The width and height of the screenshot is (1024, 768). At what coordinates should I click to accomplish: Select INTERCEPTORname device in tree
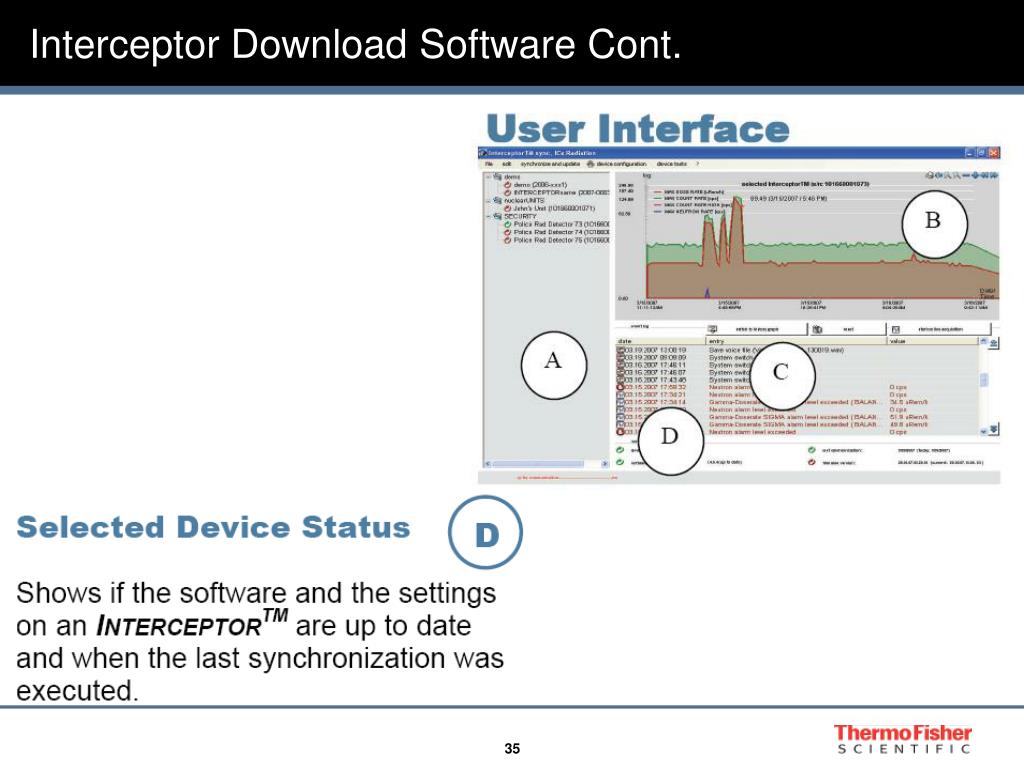[x=561, y=193]
